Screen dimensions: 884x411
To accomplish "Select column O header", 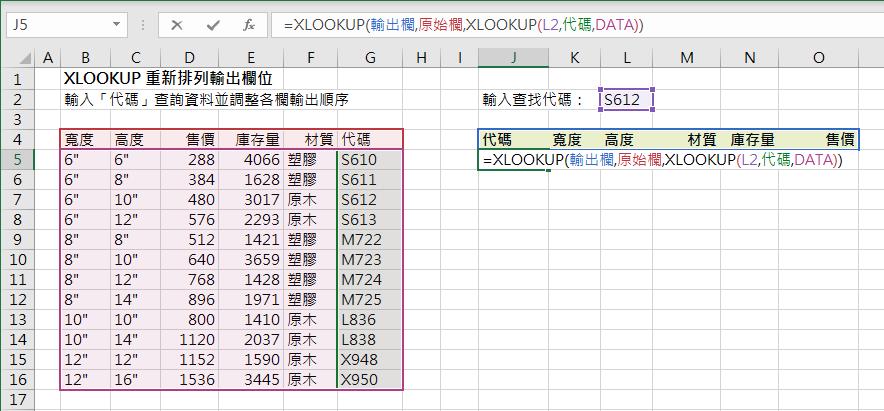I will 819,58.
